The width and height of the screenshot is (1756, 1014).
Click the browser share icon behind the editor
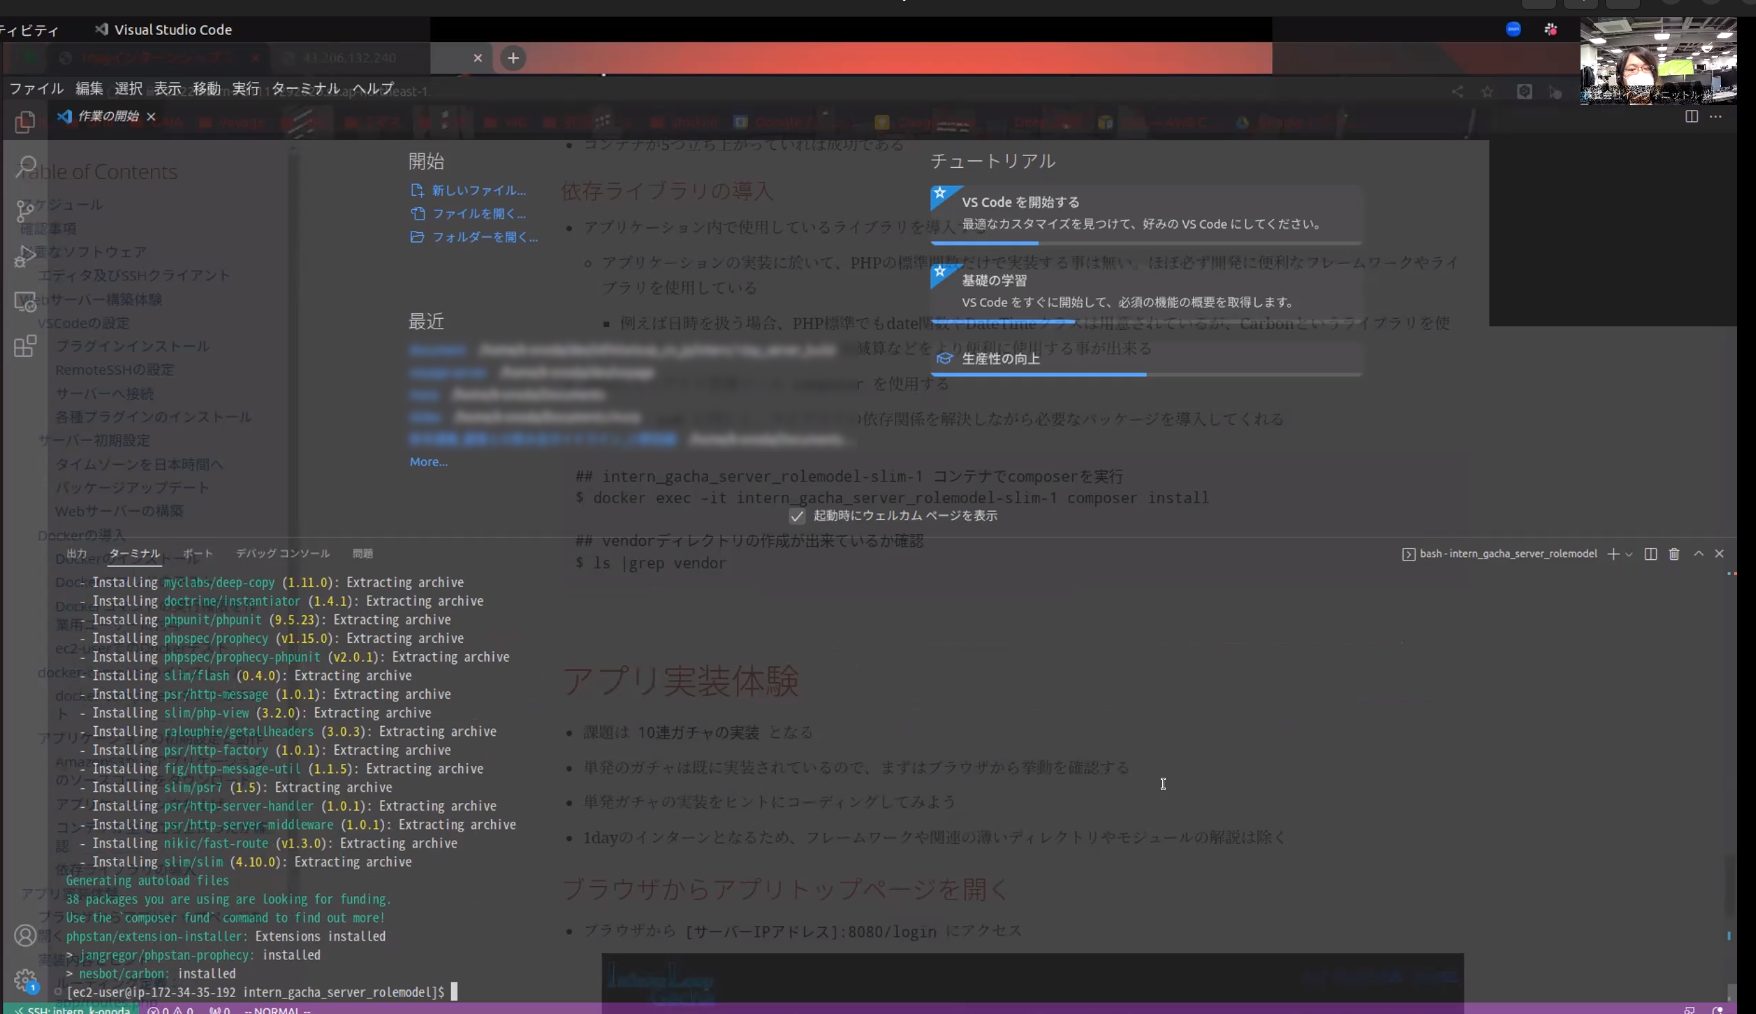tap(1457, 91)
